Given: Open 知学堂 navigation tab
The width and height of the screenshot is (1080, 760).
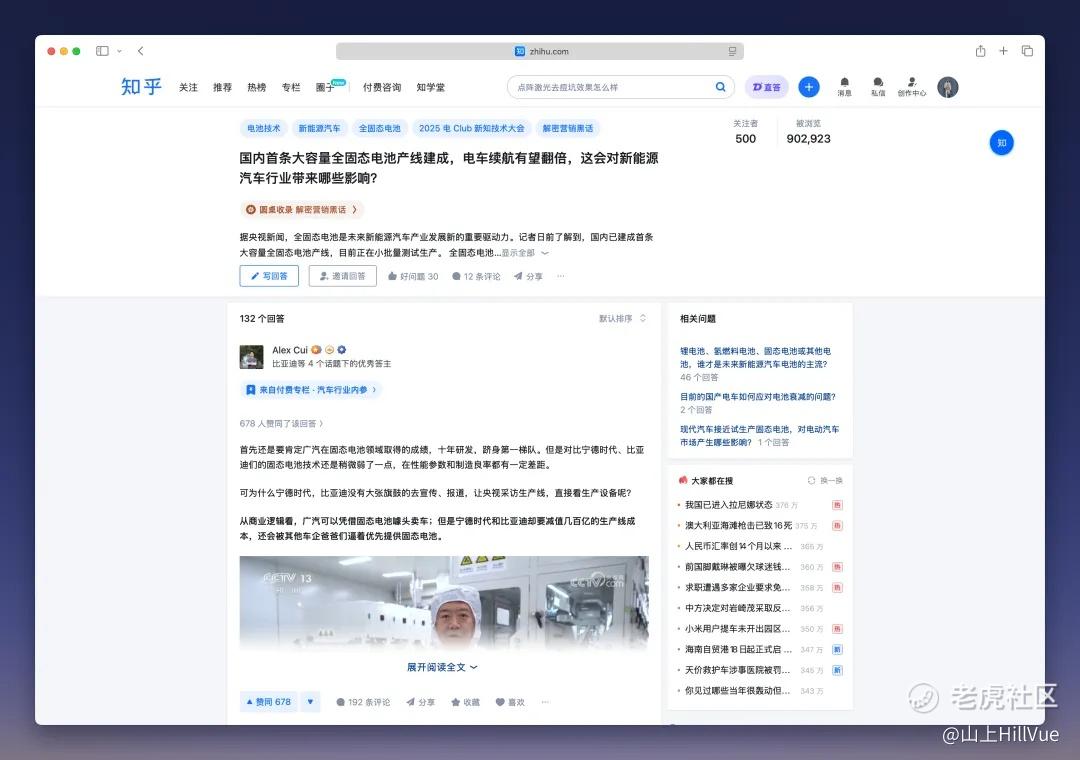Looking at the screenshot, I should (x=431, y=88).
